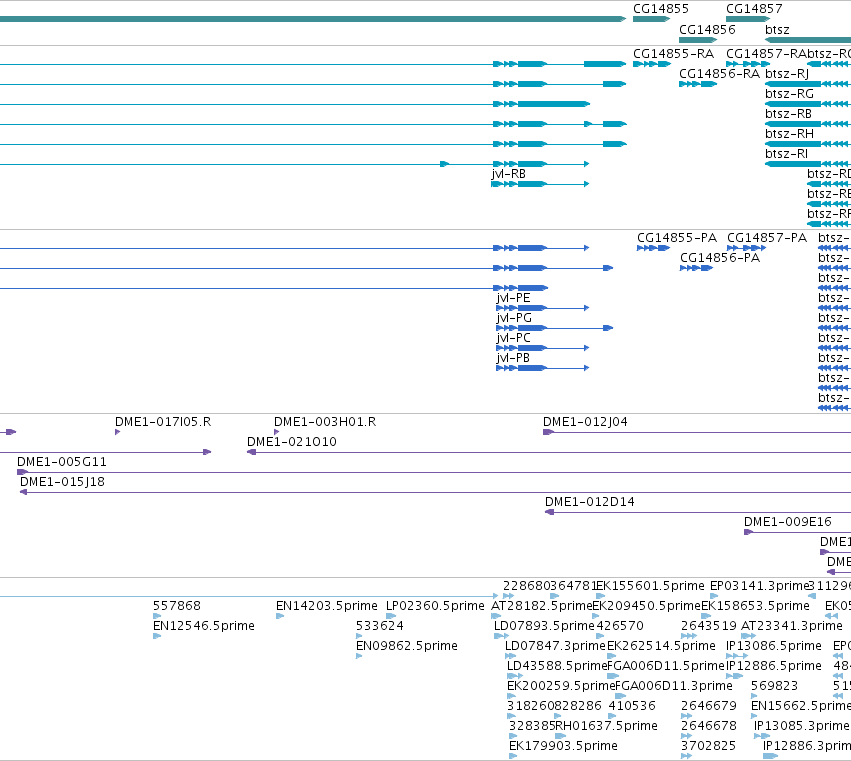
Task: Click EST 533624
Action: (x=379, y=626)
